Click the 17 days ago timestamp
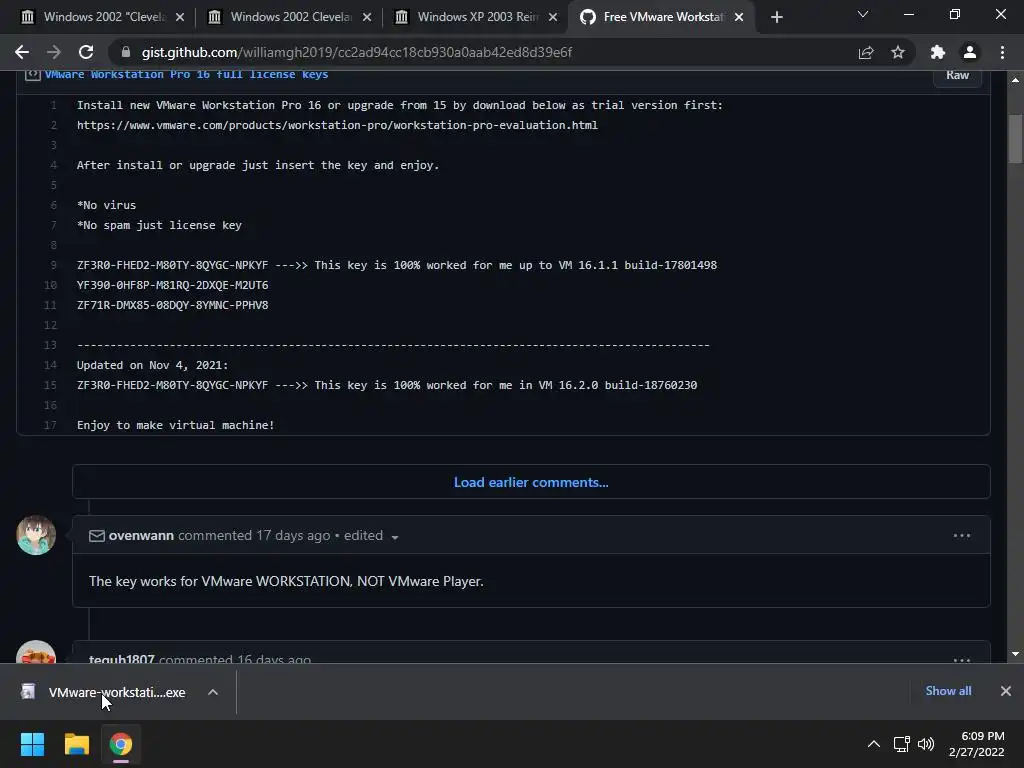1024x768 pixels. pos(293,536)
